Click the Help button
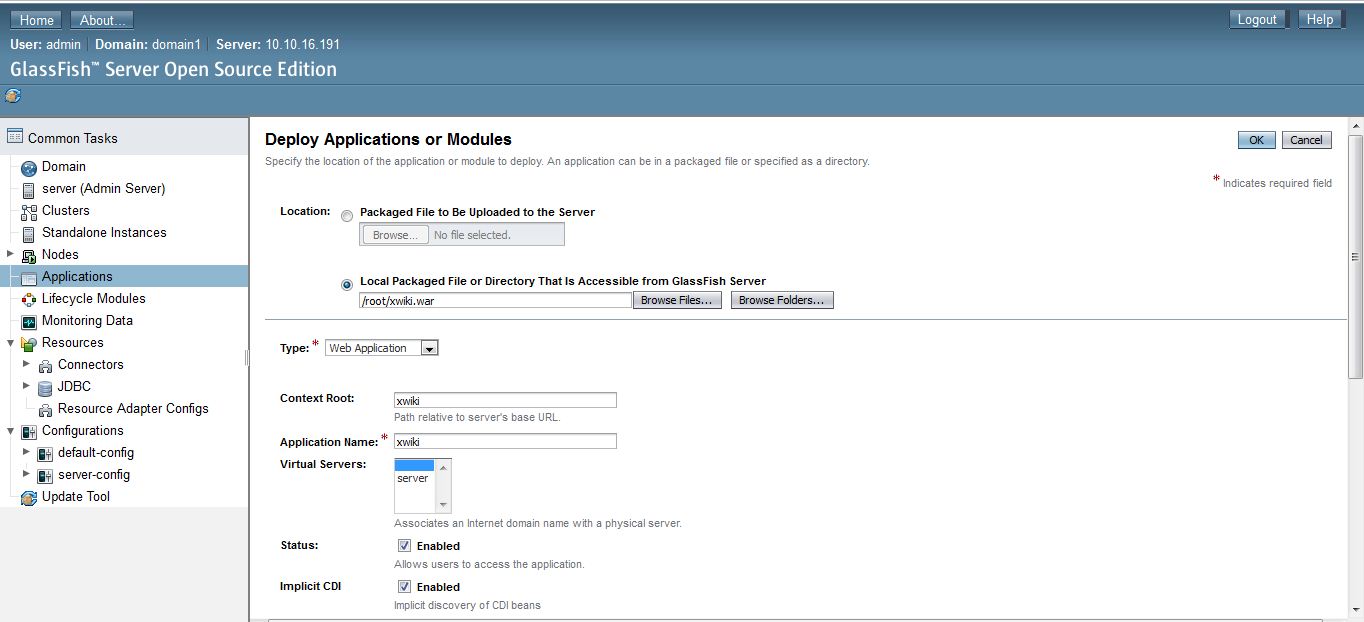This screenshot has height=622, width=1364. point(1320,19)
